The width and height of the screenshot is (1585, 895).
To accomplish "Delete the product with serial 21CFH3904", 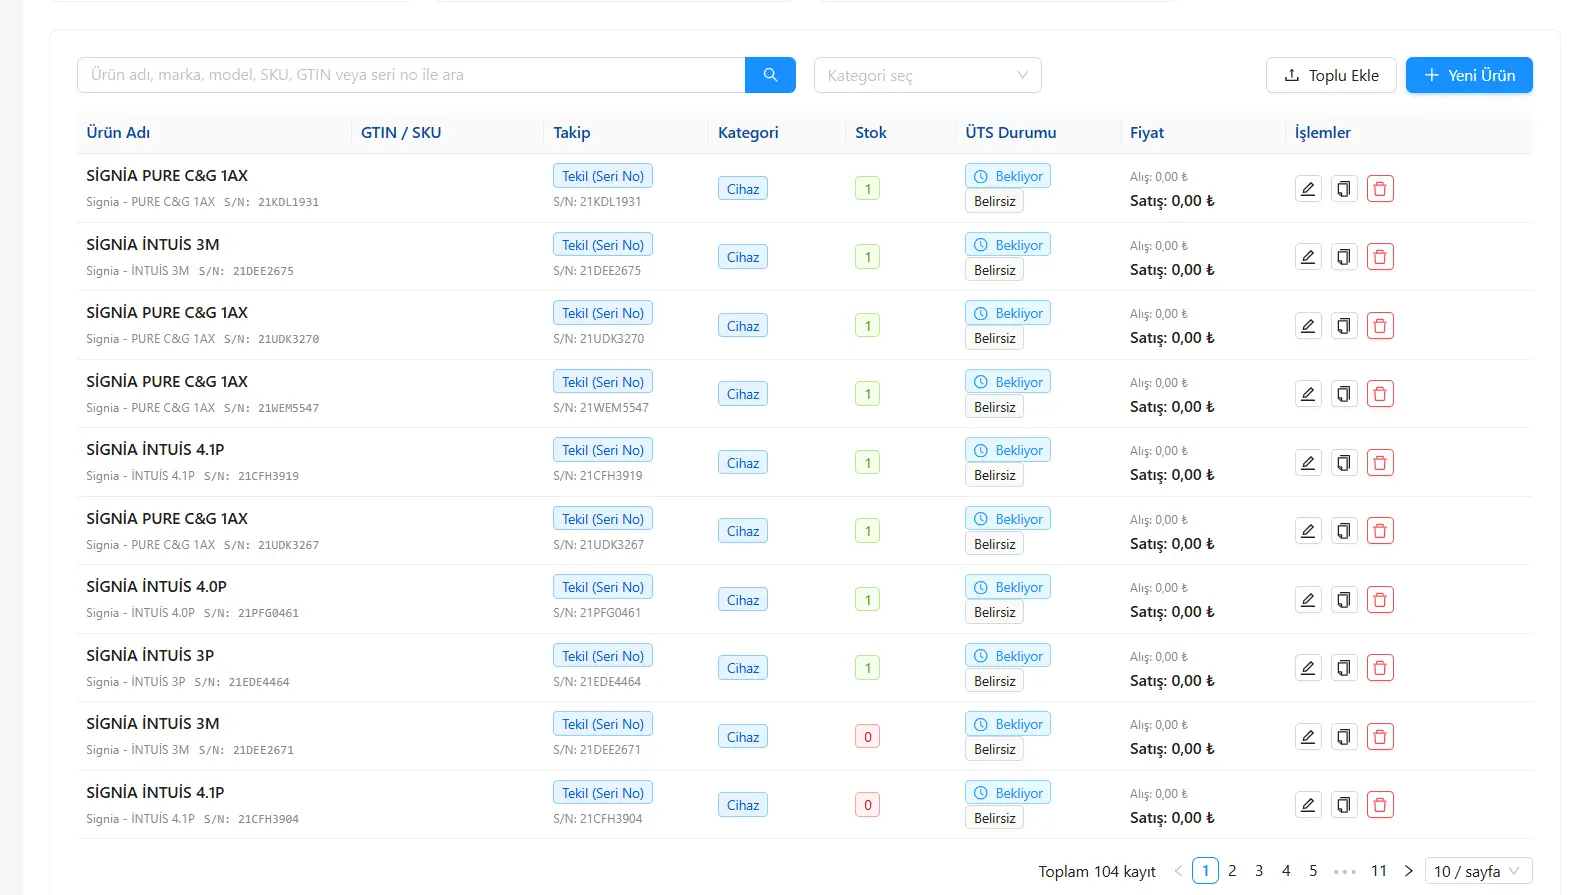I will pyautogui.click(x=1380, y=805).
